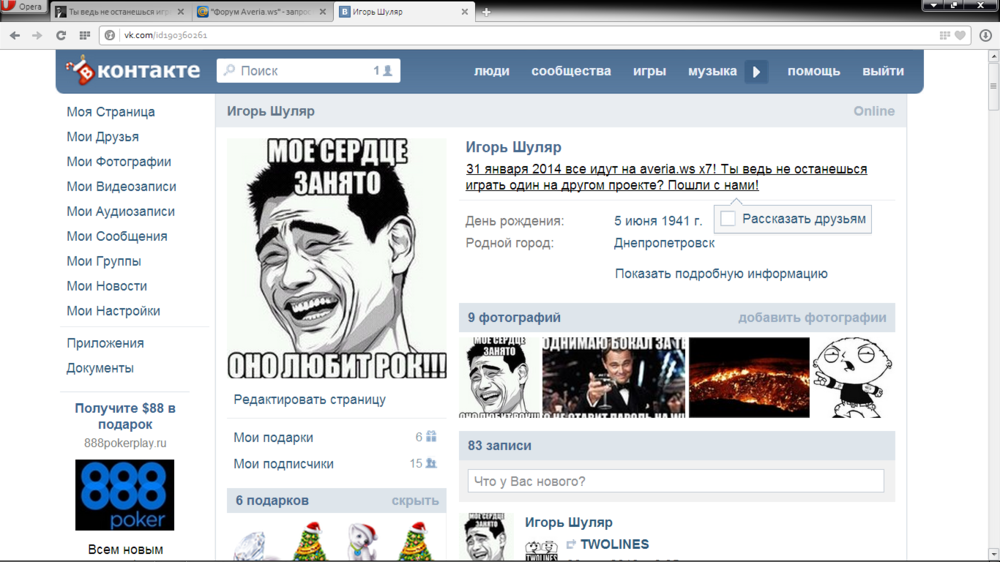The width and height of the screenshot is (1000, 562).
Task: Click the gift icon next to Мои подарки
Action: (x=431, y=437)
